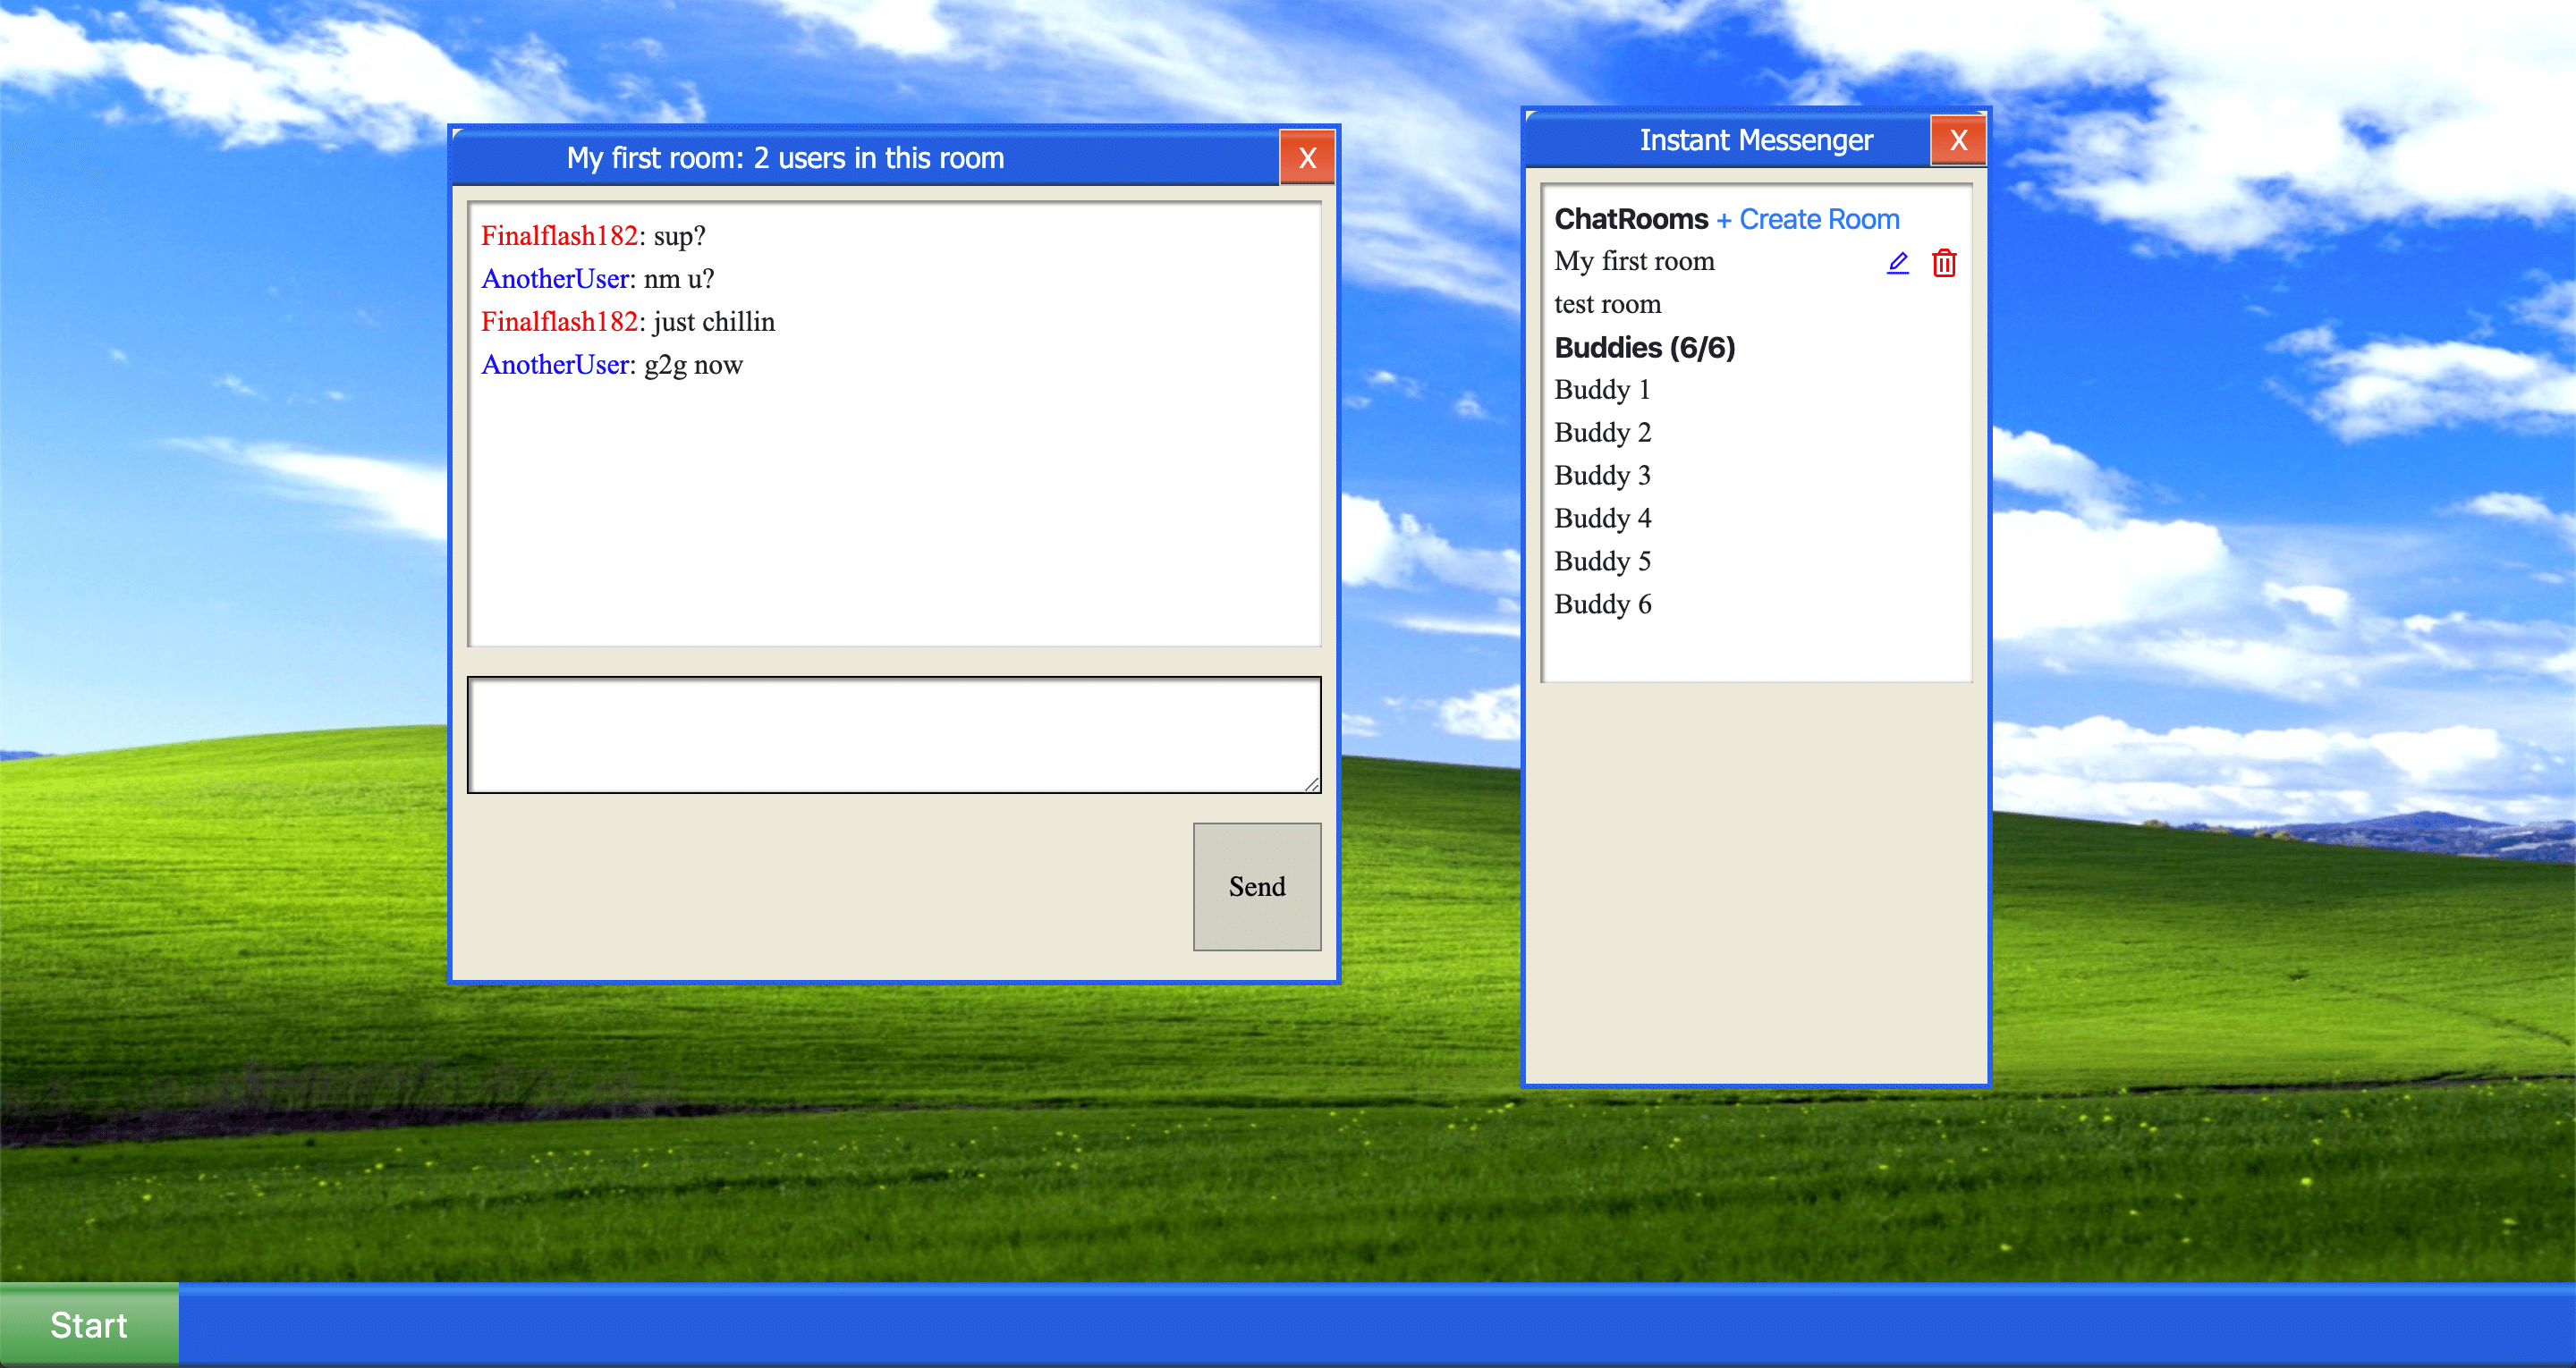Image resolution: width=2576 pixels, height=1368 pixels.
Task: Click the ChatRooms heading
Action: tap(1631, 219)
